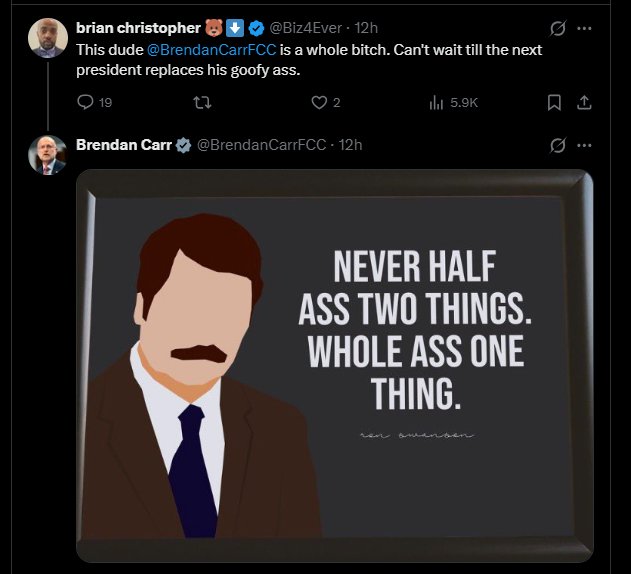Open the @Biz4Ever handle
This screenshot has width=631, height=574.
click(305, 28)
